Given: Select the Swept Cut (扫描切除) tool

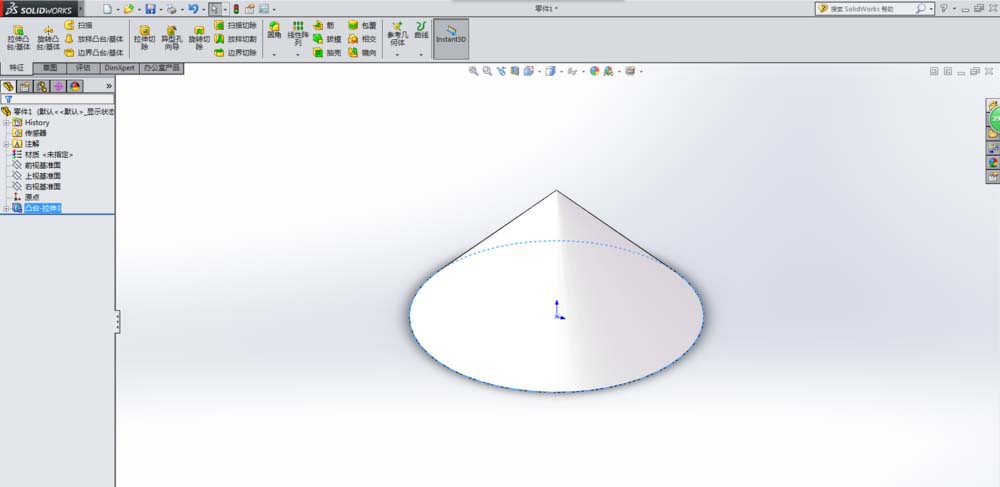Looking at the screenshot, I should (235, 25).
